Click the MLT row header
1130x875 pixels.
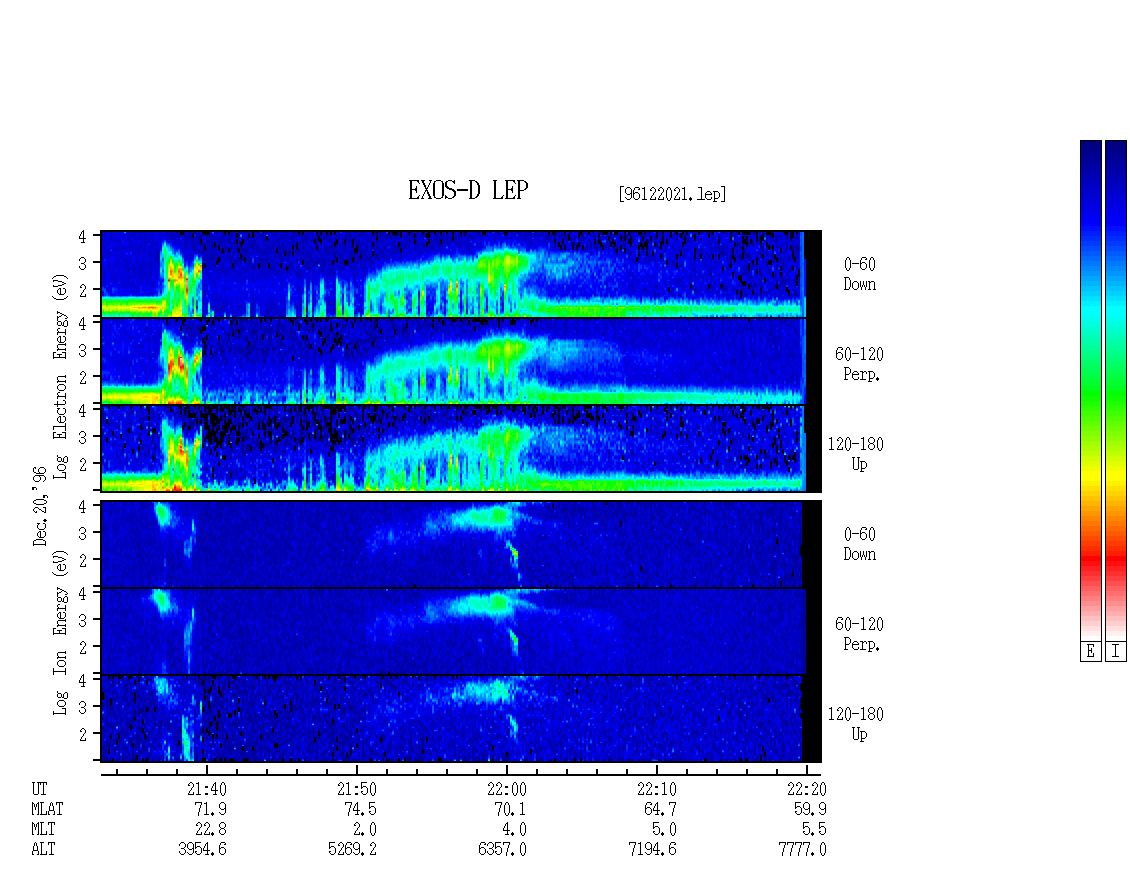(43, 830)
